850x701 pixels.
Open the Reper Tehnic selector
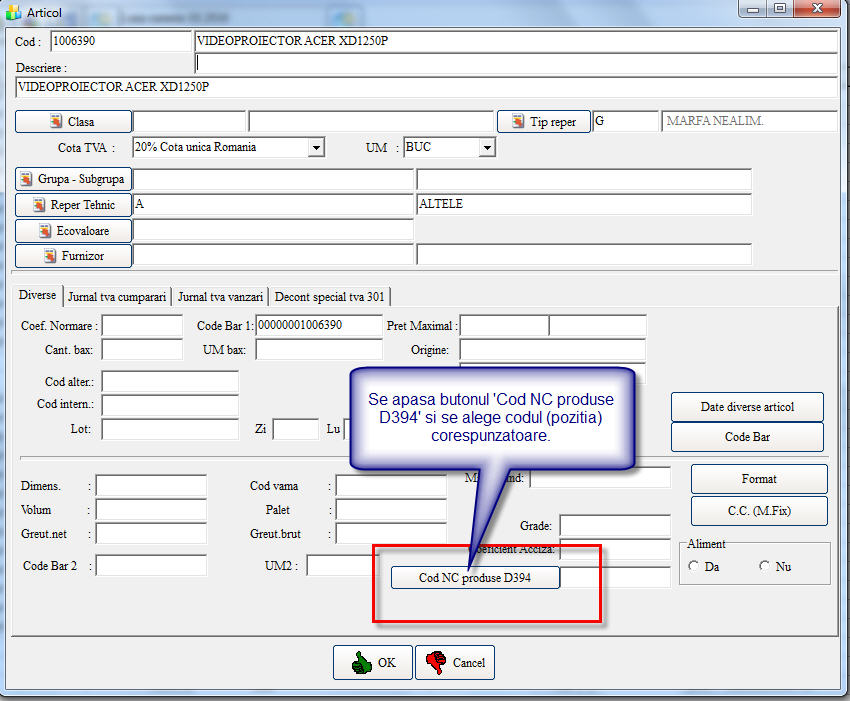click(73, 205)
